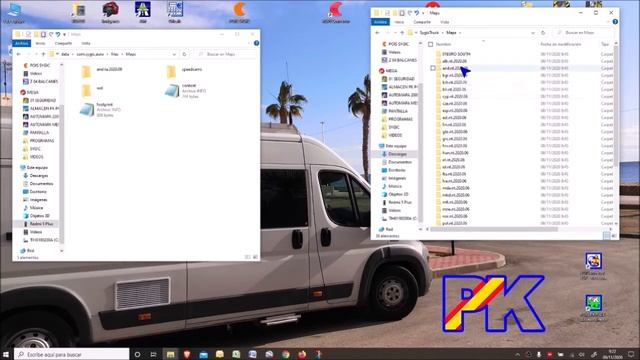
Task: Open Task View on the taskbar
Action: (153, 354)
